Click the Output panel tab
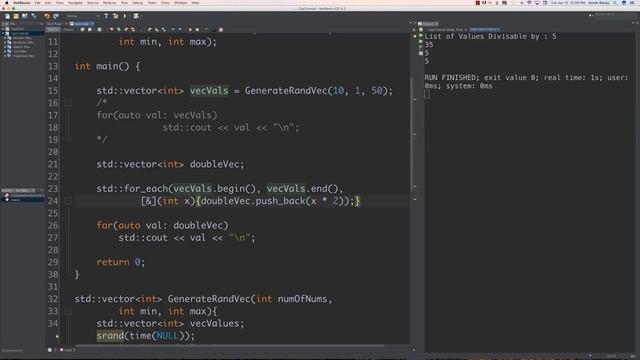Image resolution: width=640 pixels, height=360 pixels. tap(428, 24)
